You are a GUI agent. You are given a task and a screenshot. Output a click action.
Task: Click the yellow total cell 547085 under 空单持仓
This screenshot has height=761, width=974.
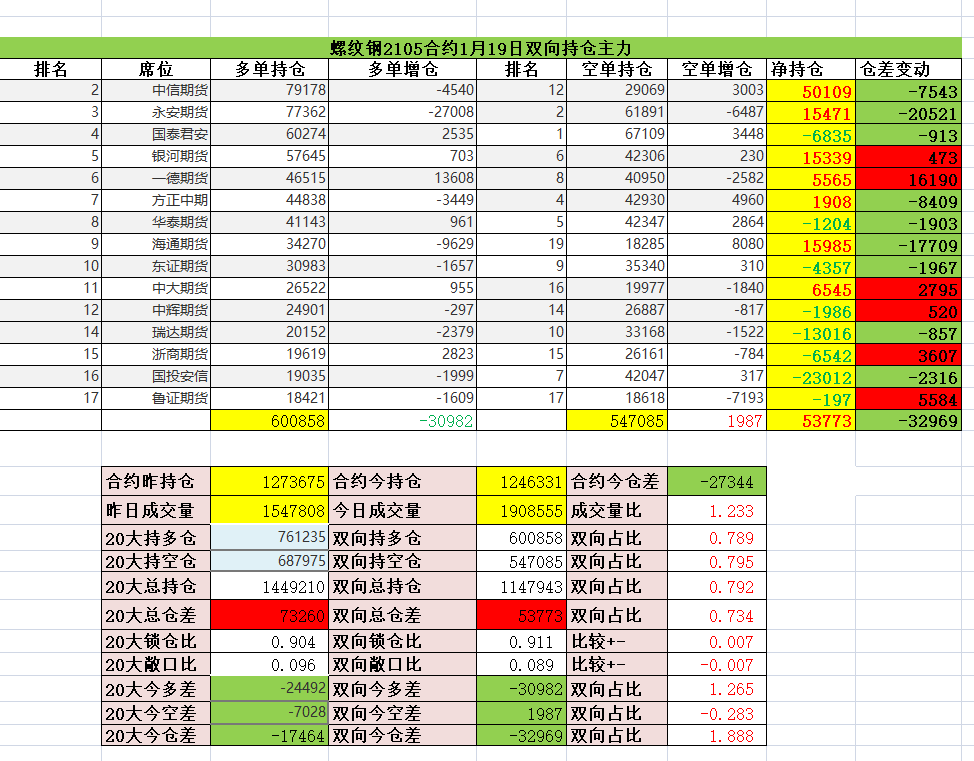click(617, 421)
